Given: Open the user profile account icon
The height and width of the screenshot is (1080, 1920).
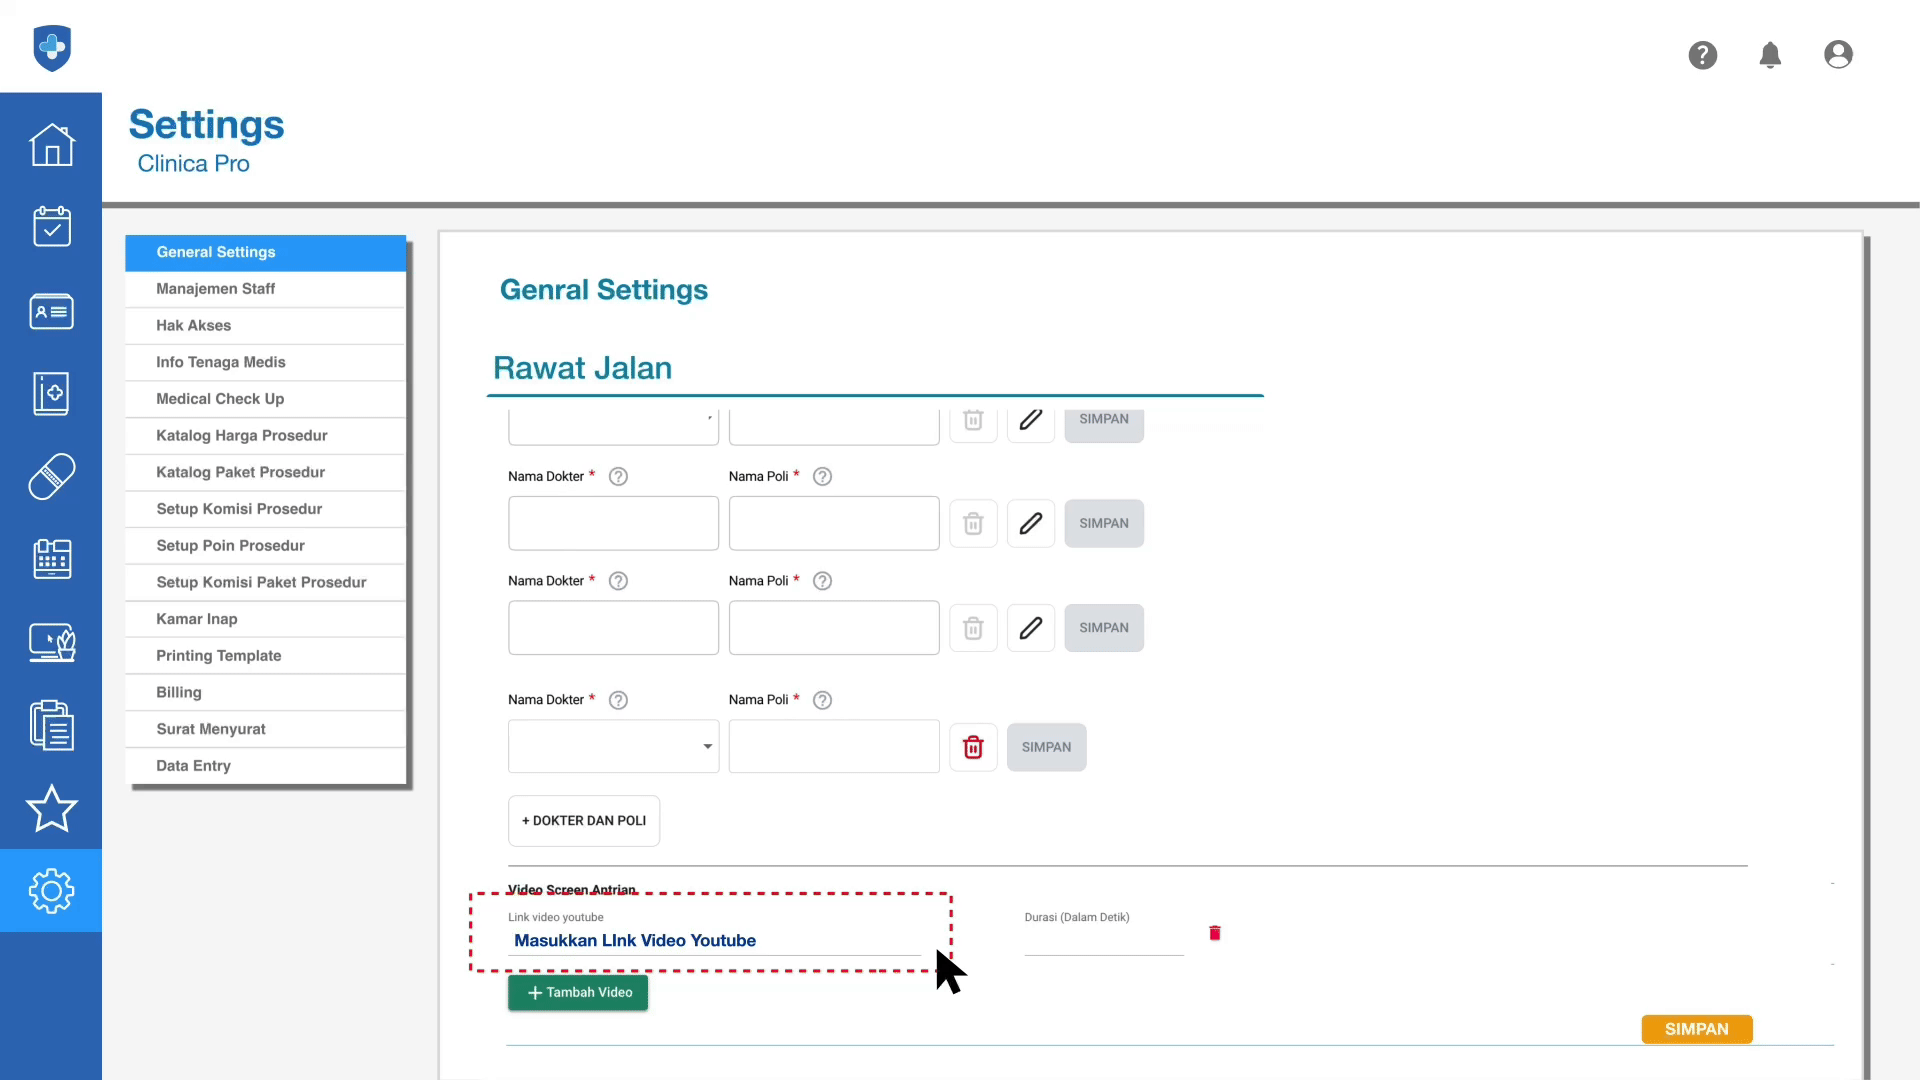Looking at the screenshot, I should click(1838, 55).
